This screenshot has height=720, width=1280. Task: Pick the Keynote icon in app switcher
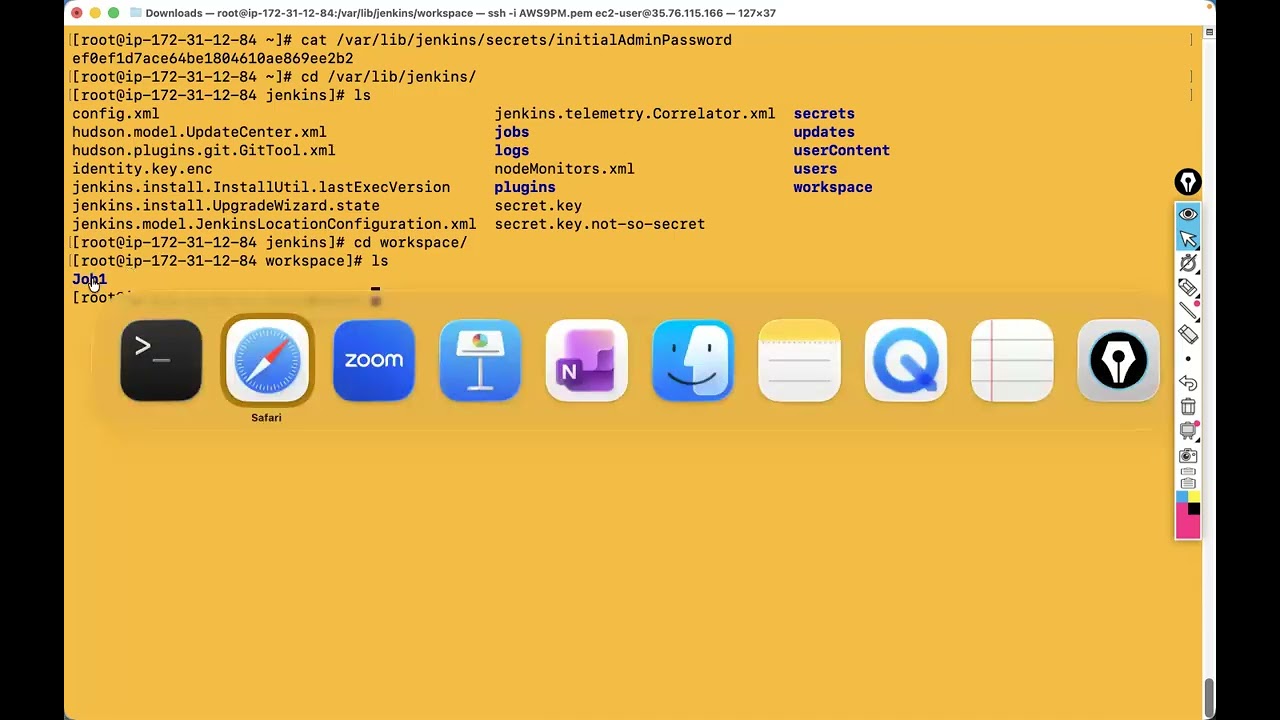(x=480, y=361)
